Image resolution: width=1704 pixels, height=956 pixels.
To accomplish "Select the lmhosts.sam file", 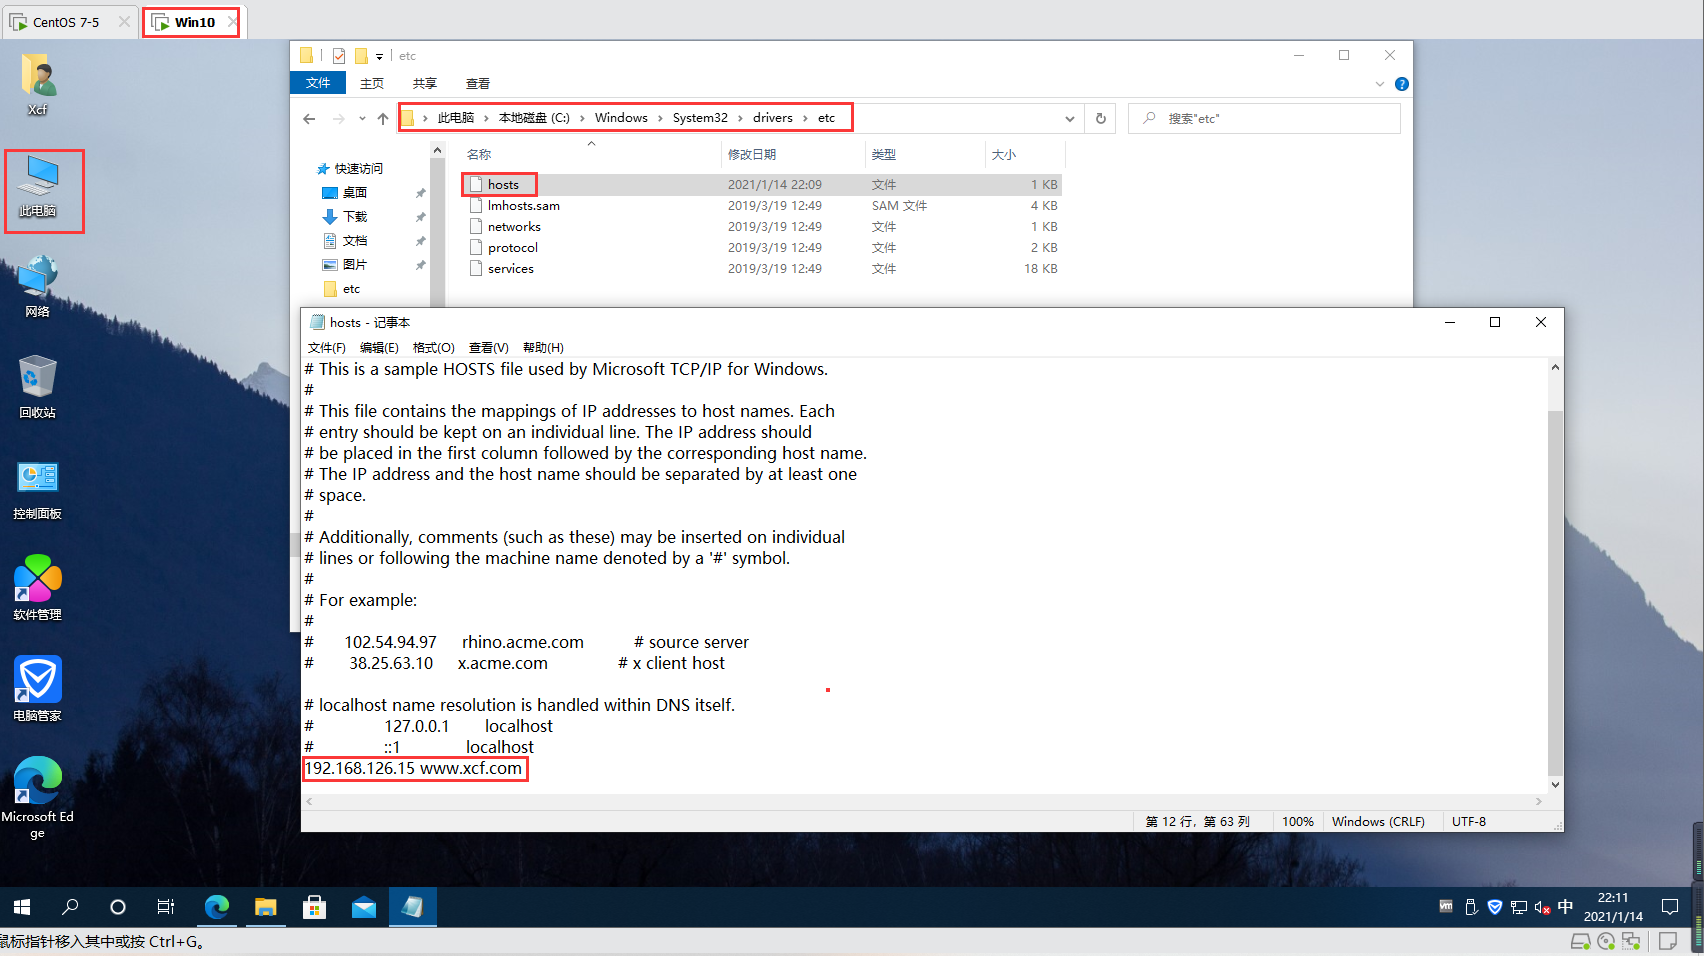I will pyautogui.click(x=523, y=206).
